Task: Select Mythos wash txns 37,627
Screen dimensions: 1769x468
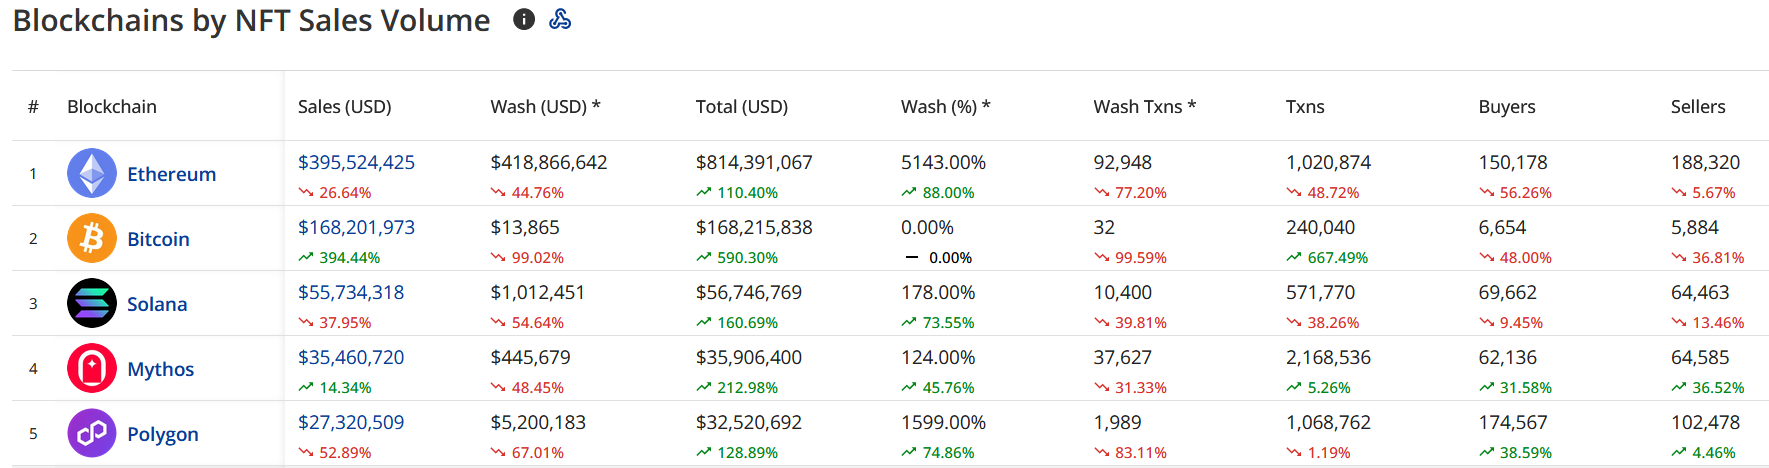Action: 1122,357
